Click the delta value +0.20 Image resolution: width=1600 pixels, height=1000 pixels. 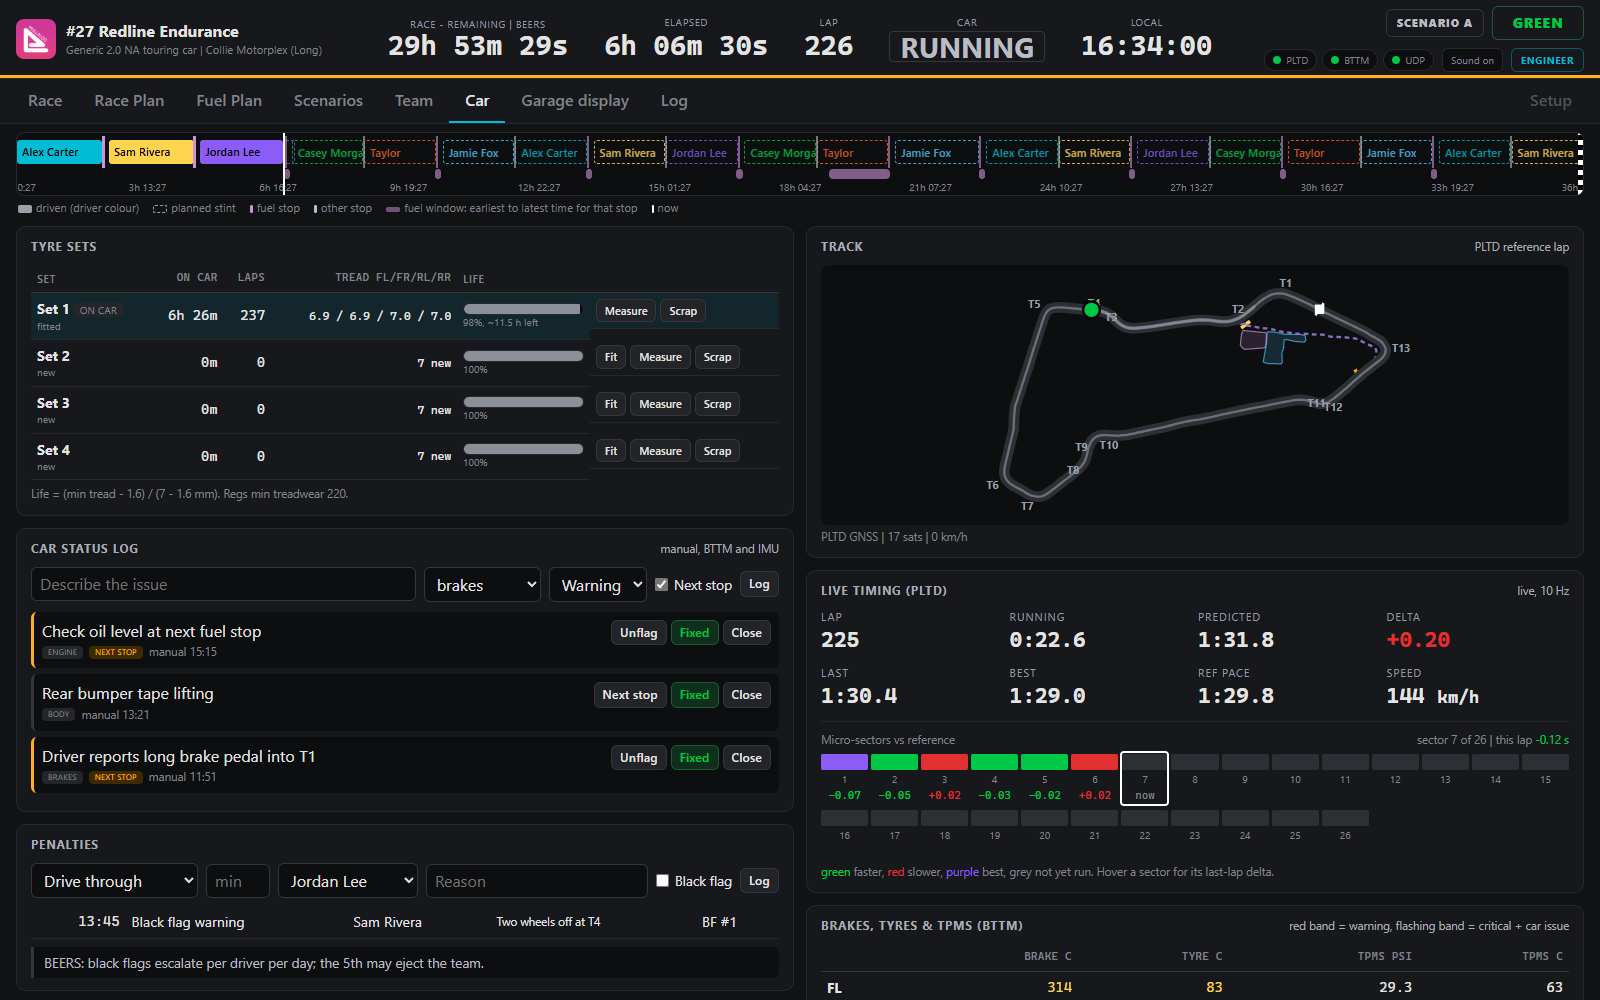point(1417,640)
